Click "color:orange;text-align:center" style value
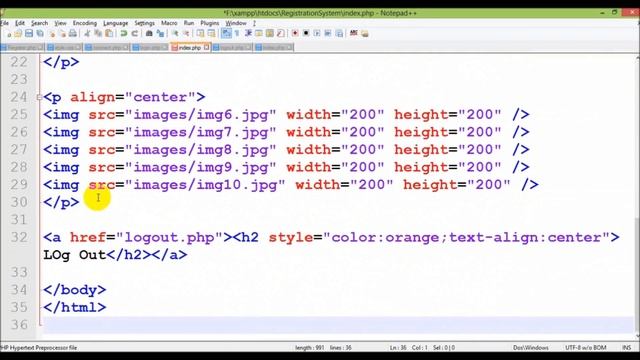 [467, 238]
